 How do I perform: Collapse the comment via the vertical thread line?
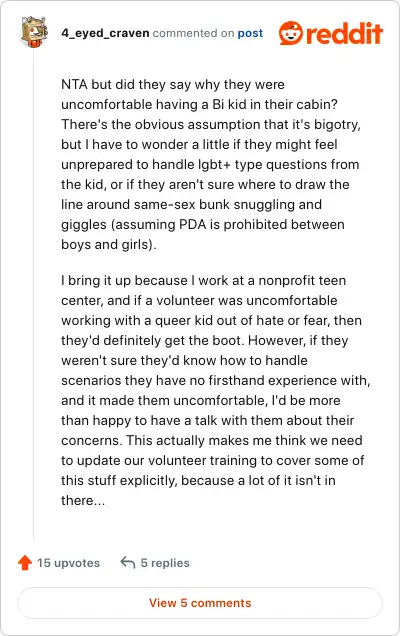pyautogui.click(x=34, y=294)
